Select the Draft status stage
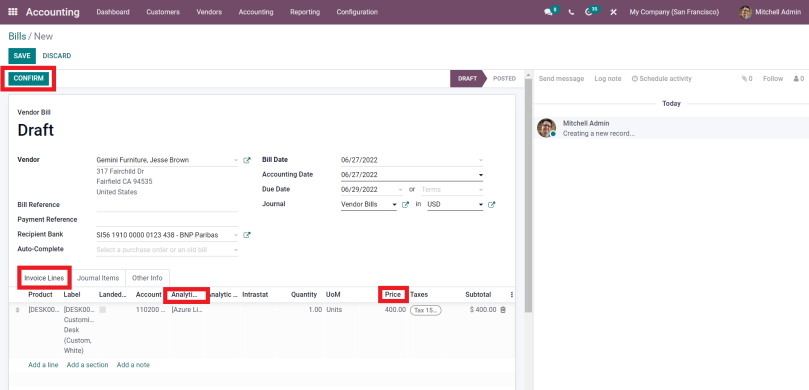809x390 pixels. coord(467,79)
